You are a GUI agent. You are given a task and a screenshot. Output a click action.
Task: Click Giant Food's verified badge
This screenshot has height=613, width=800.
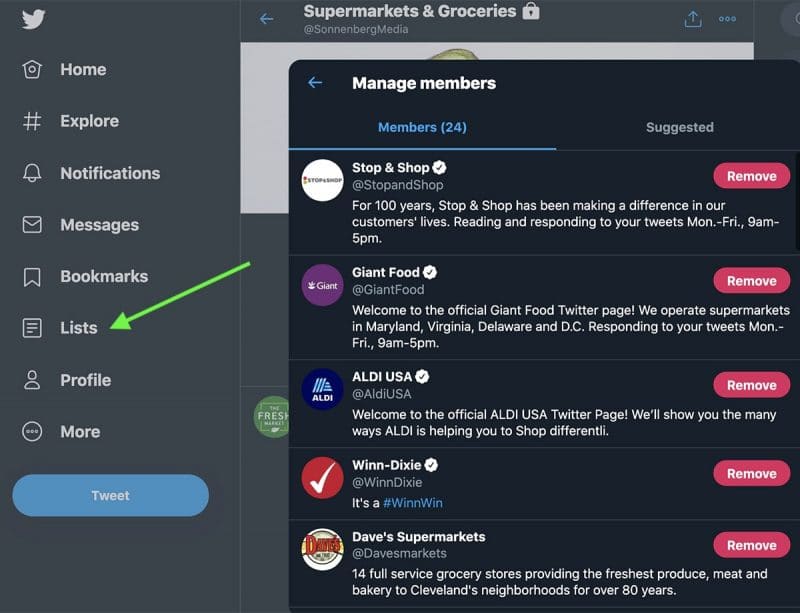tap(432, 272)
